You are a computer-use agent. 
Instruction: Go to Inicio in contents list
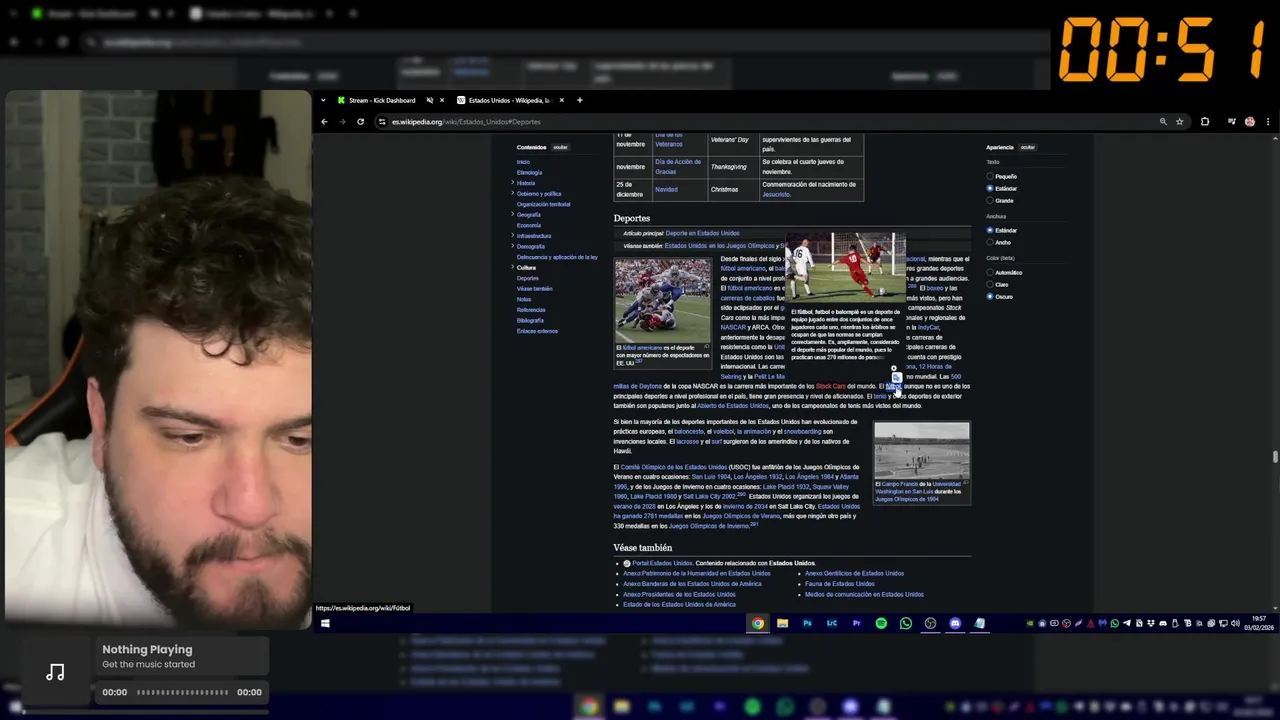point(523,162)
